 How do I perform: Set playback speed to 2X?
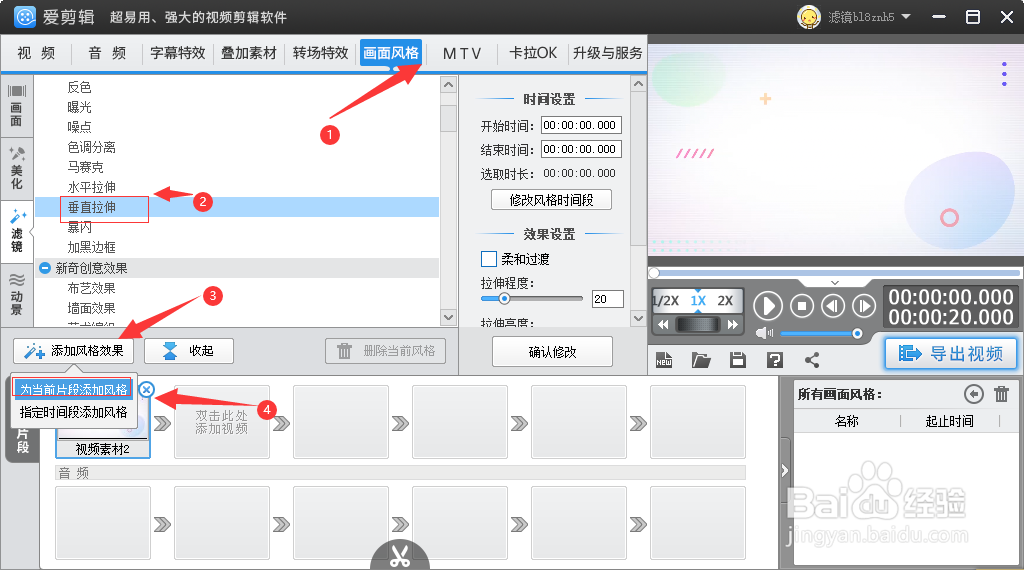pos(725,301)
